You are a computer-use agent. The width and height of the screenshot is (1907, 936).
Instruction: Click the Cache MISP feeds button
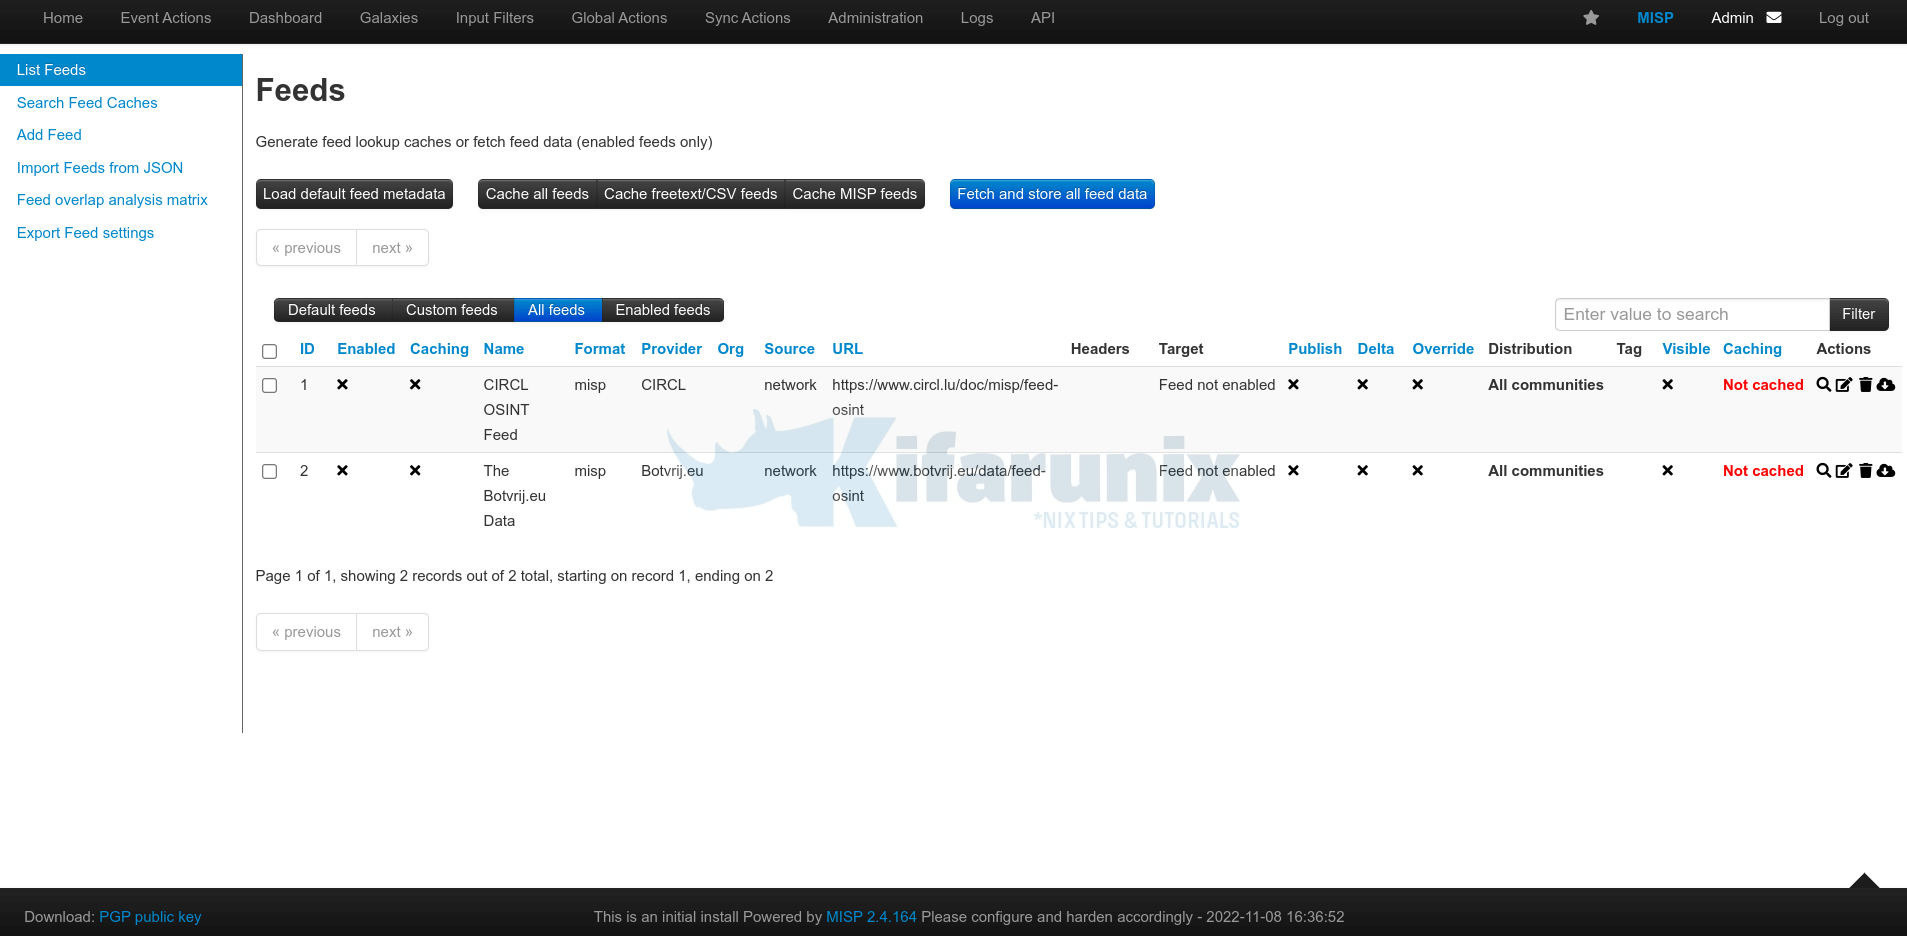(855, 194)
